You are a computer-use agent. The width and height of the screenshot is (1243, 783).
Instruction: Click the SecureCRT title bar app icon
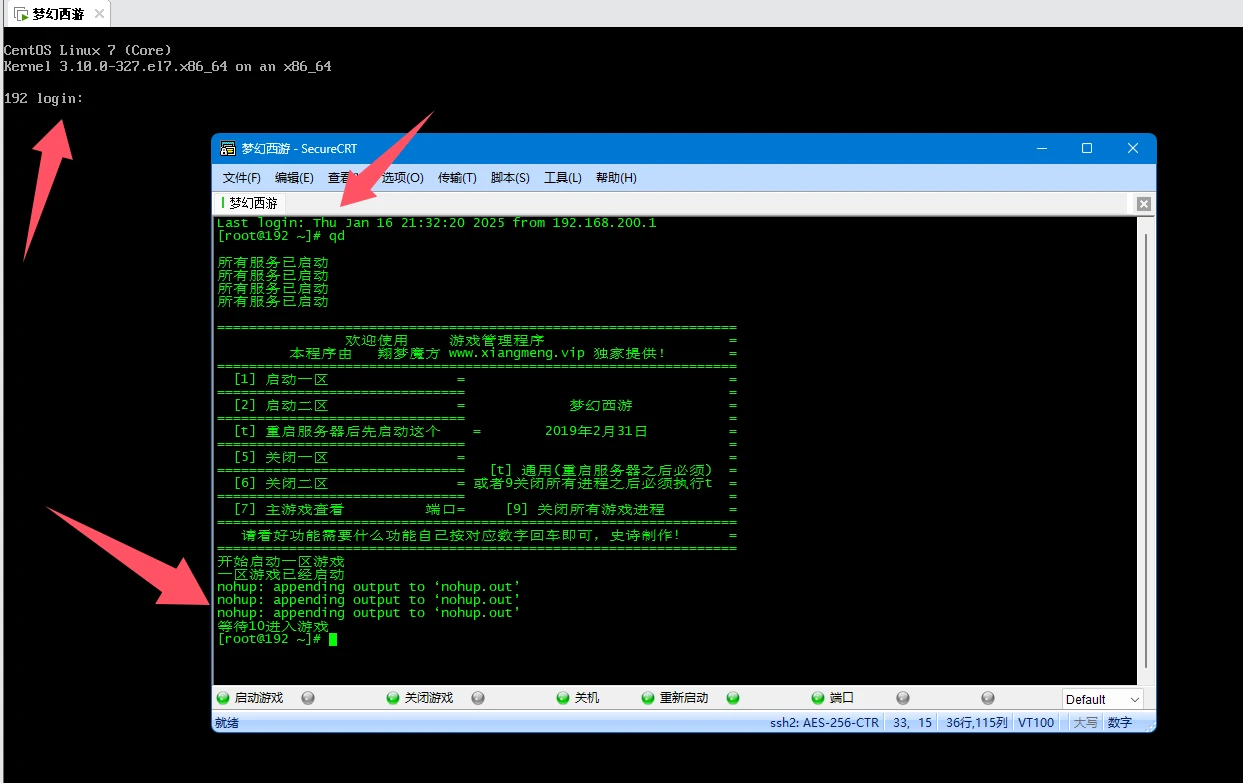[228, 148]
